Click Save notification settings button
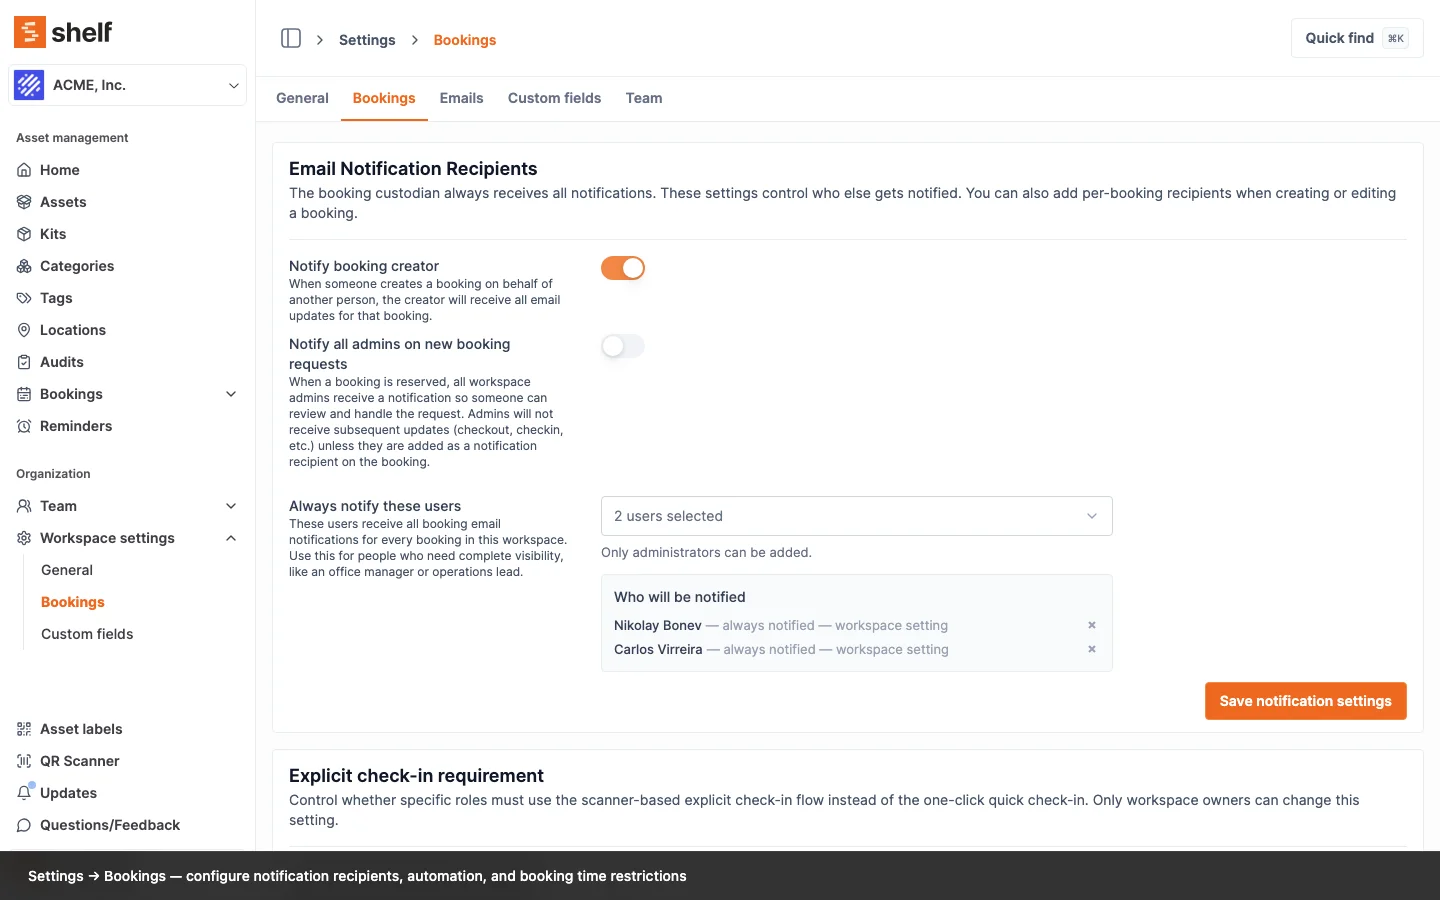 click(x=1305, y=701)
